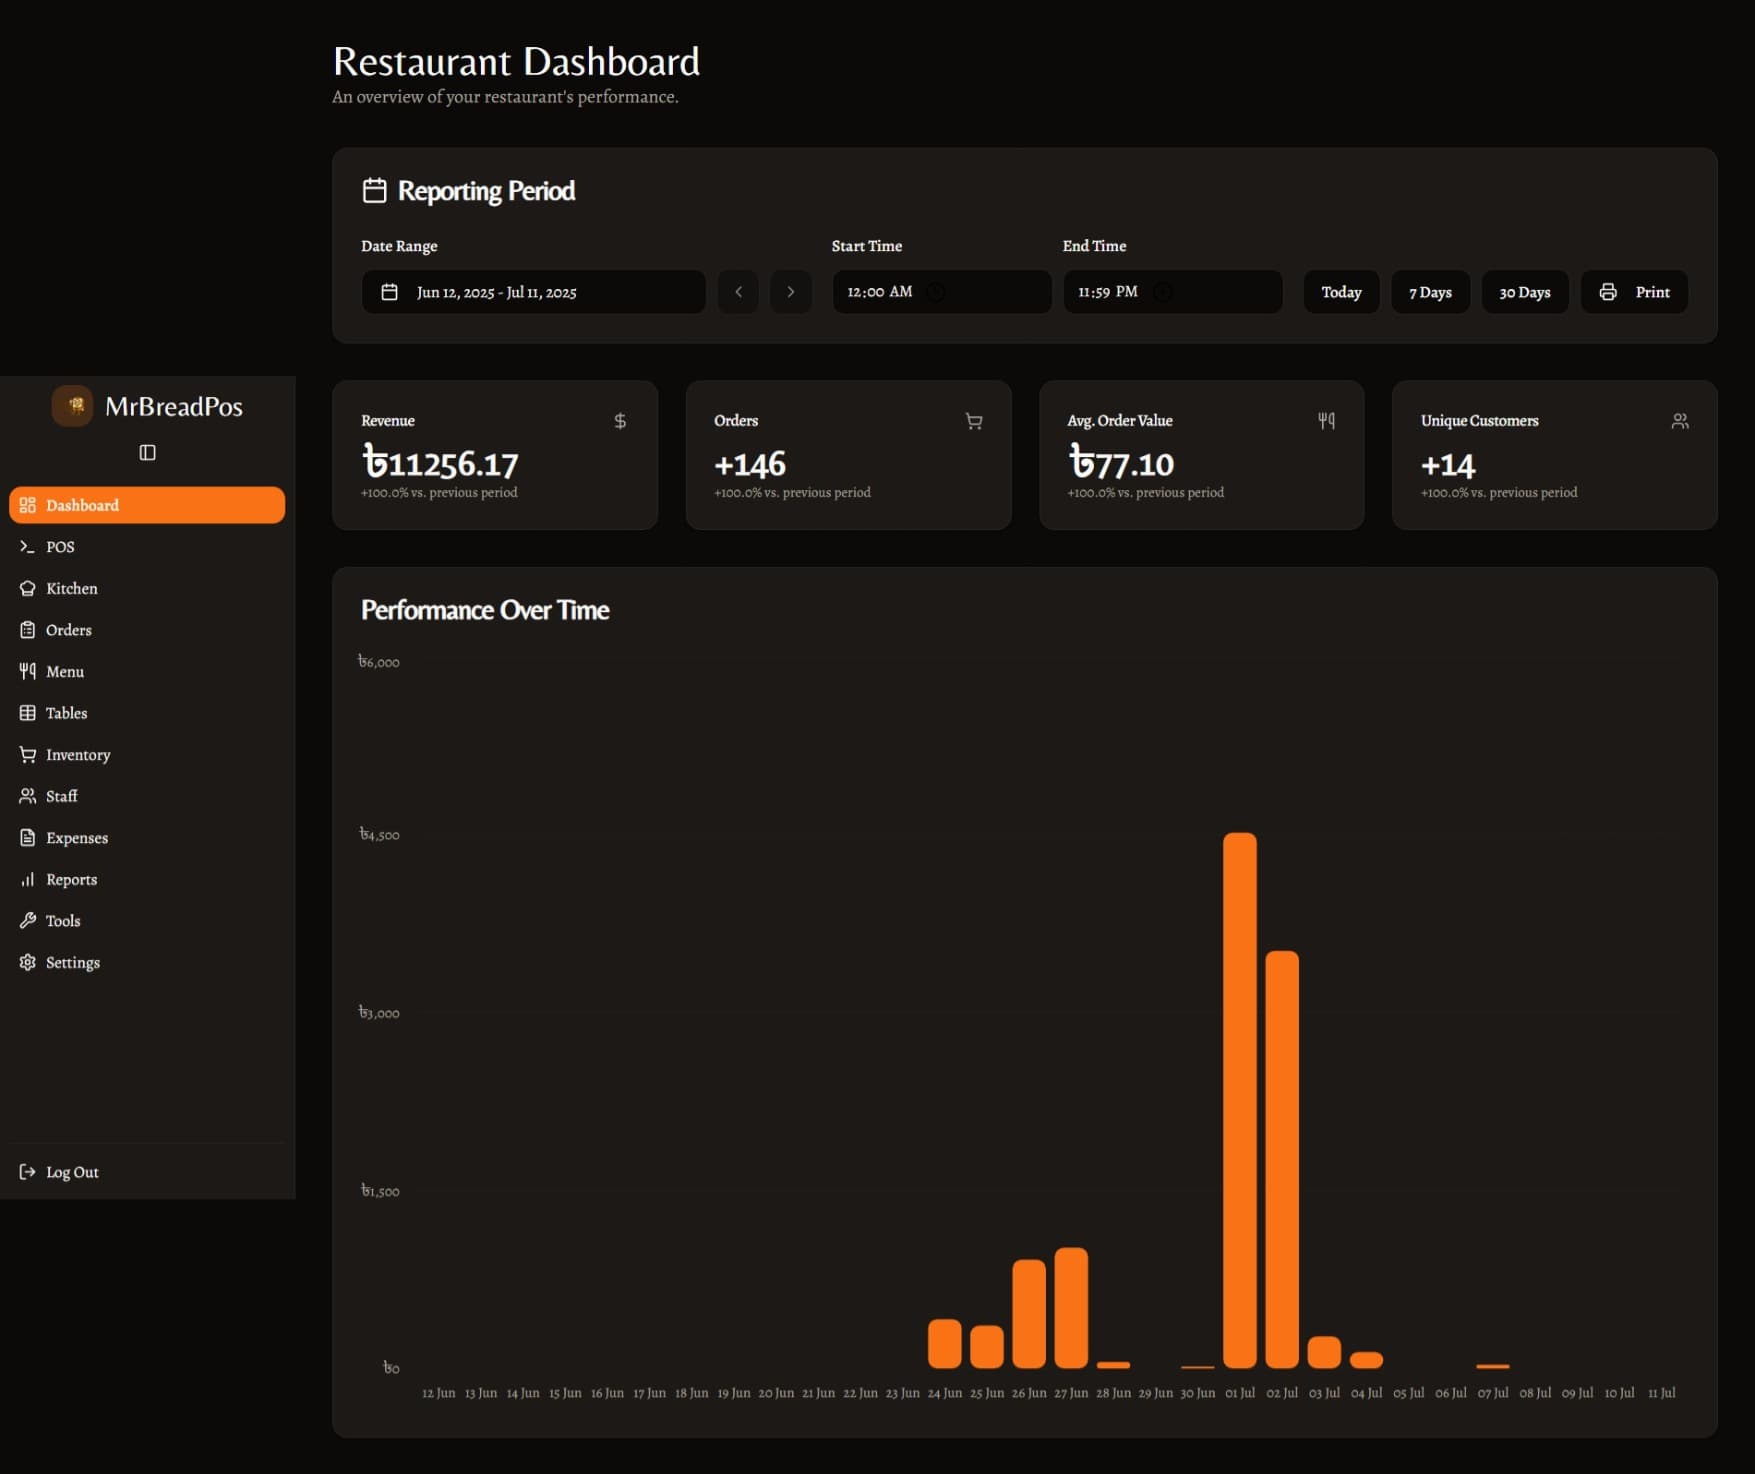
Task: Navigate to next period with right chevron
Action: tap(791, 292)
